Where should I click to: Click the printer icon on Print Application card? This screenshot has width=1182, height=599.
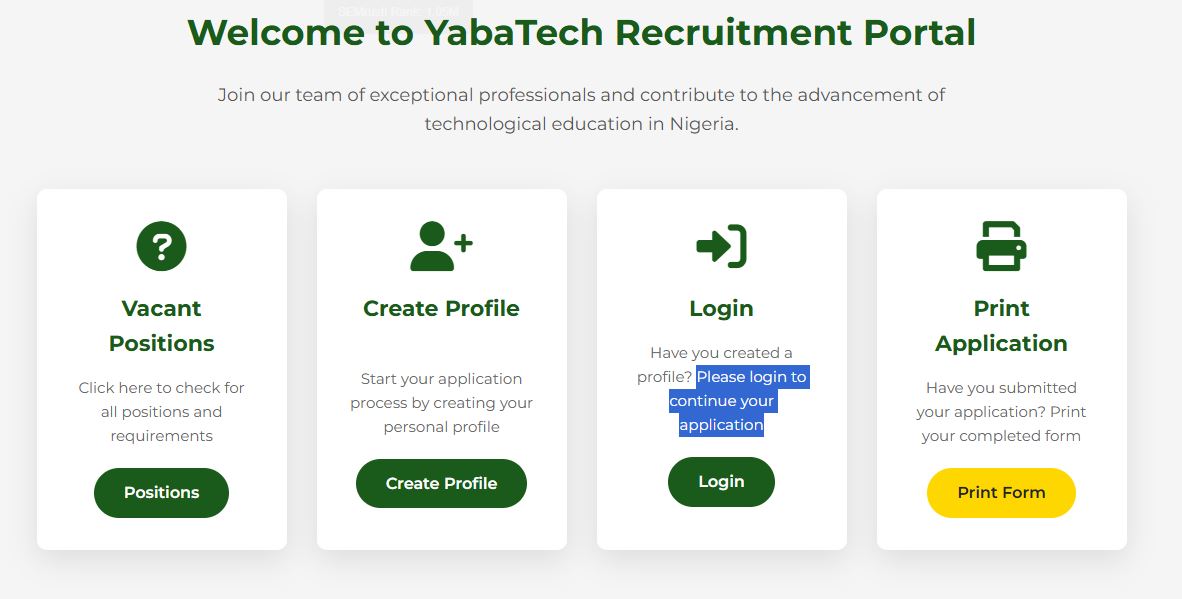(x=1001, y=244)
